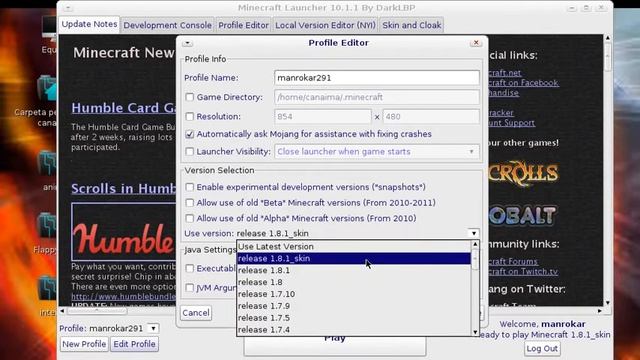Click the Profile Name input field
Screen dimensions: 640x360
pos(377,78)
